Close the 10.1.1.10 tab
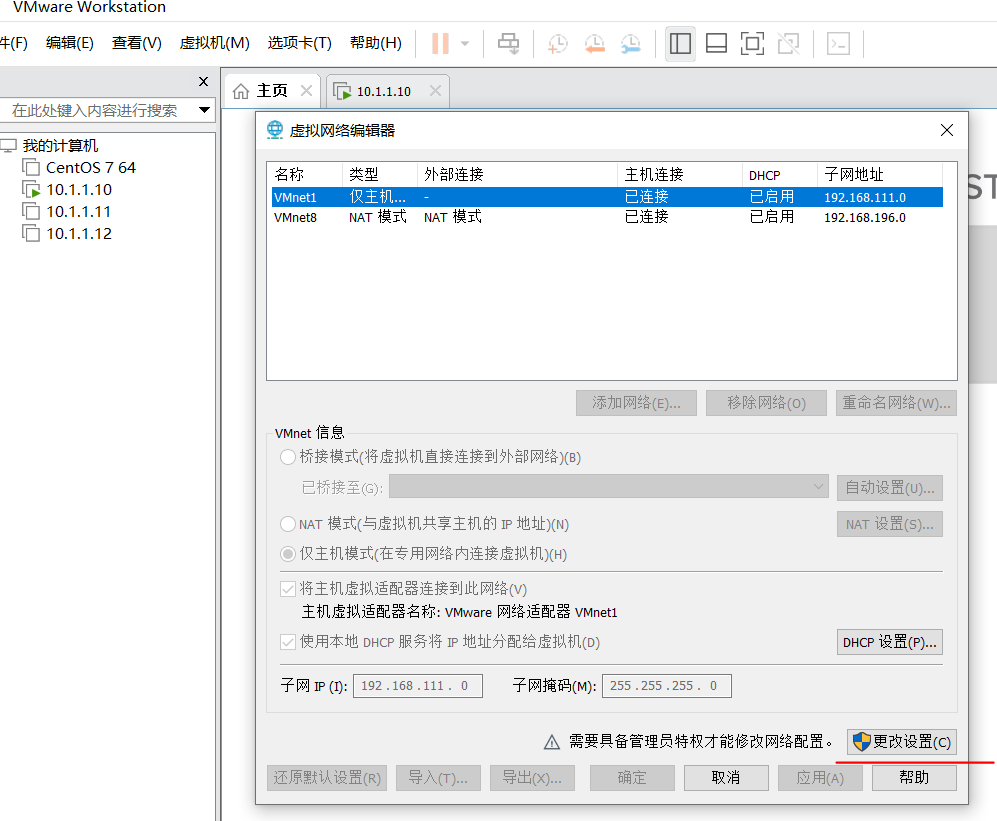Screen dimensions: 997x821 pos(436,90)
